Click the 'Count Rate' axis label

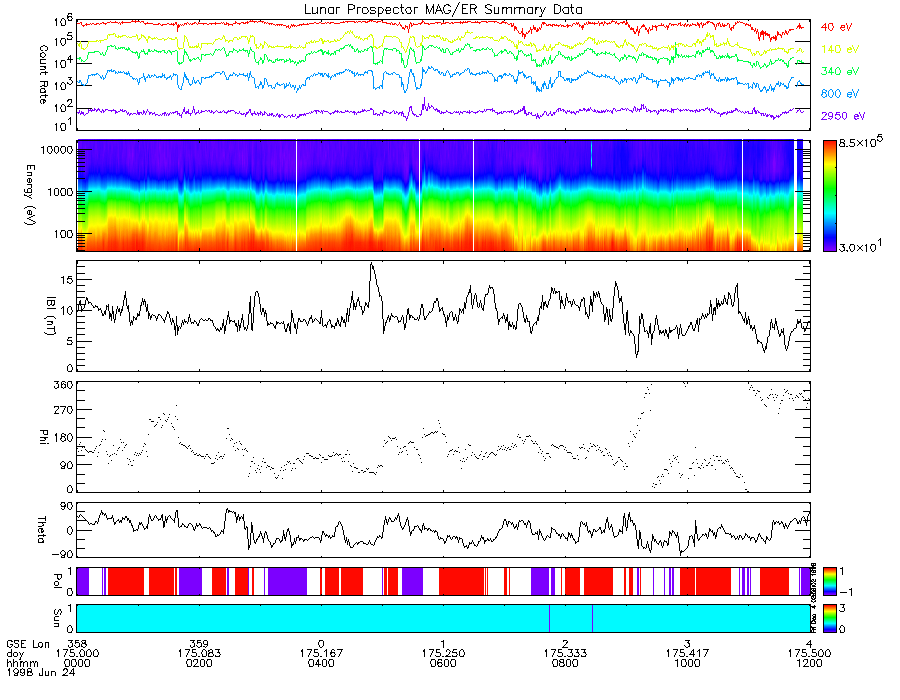pyautogui.click(x=43, y=74)
